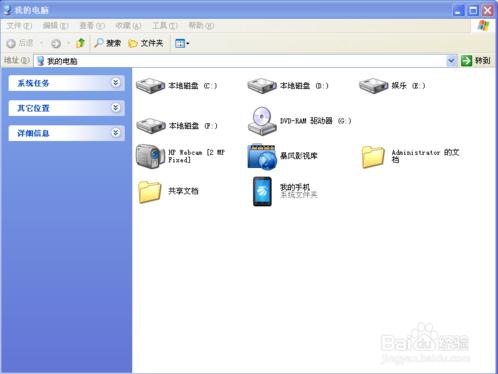Open the 帮助(H) menu
498x374 pixels.
coord(201,26)
